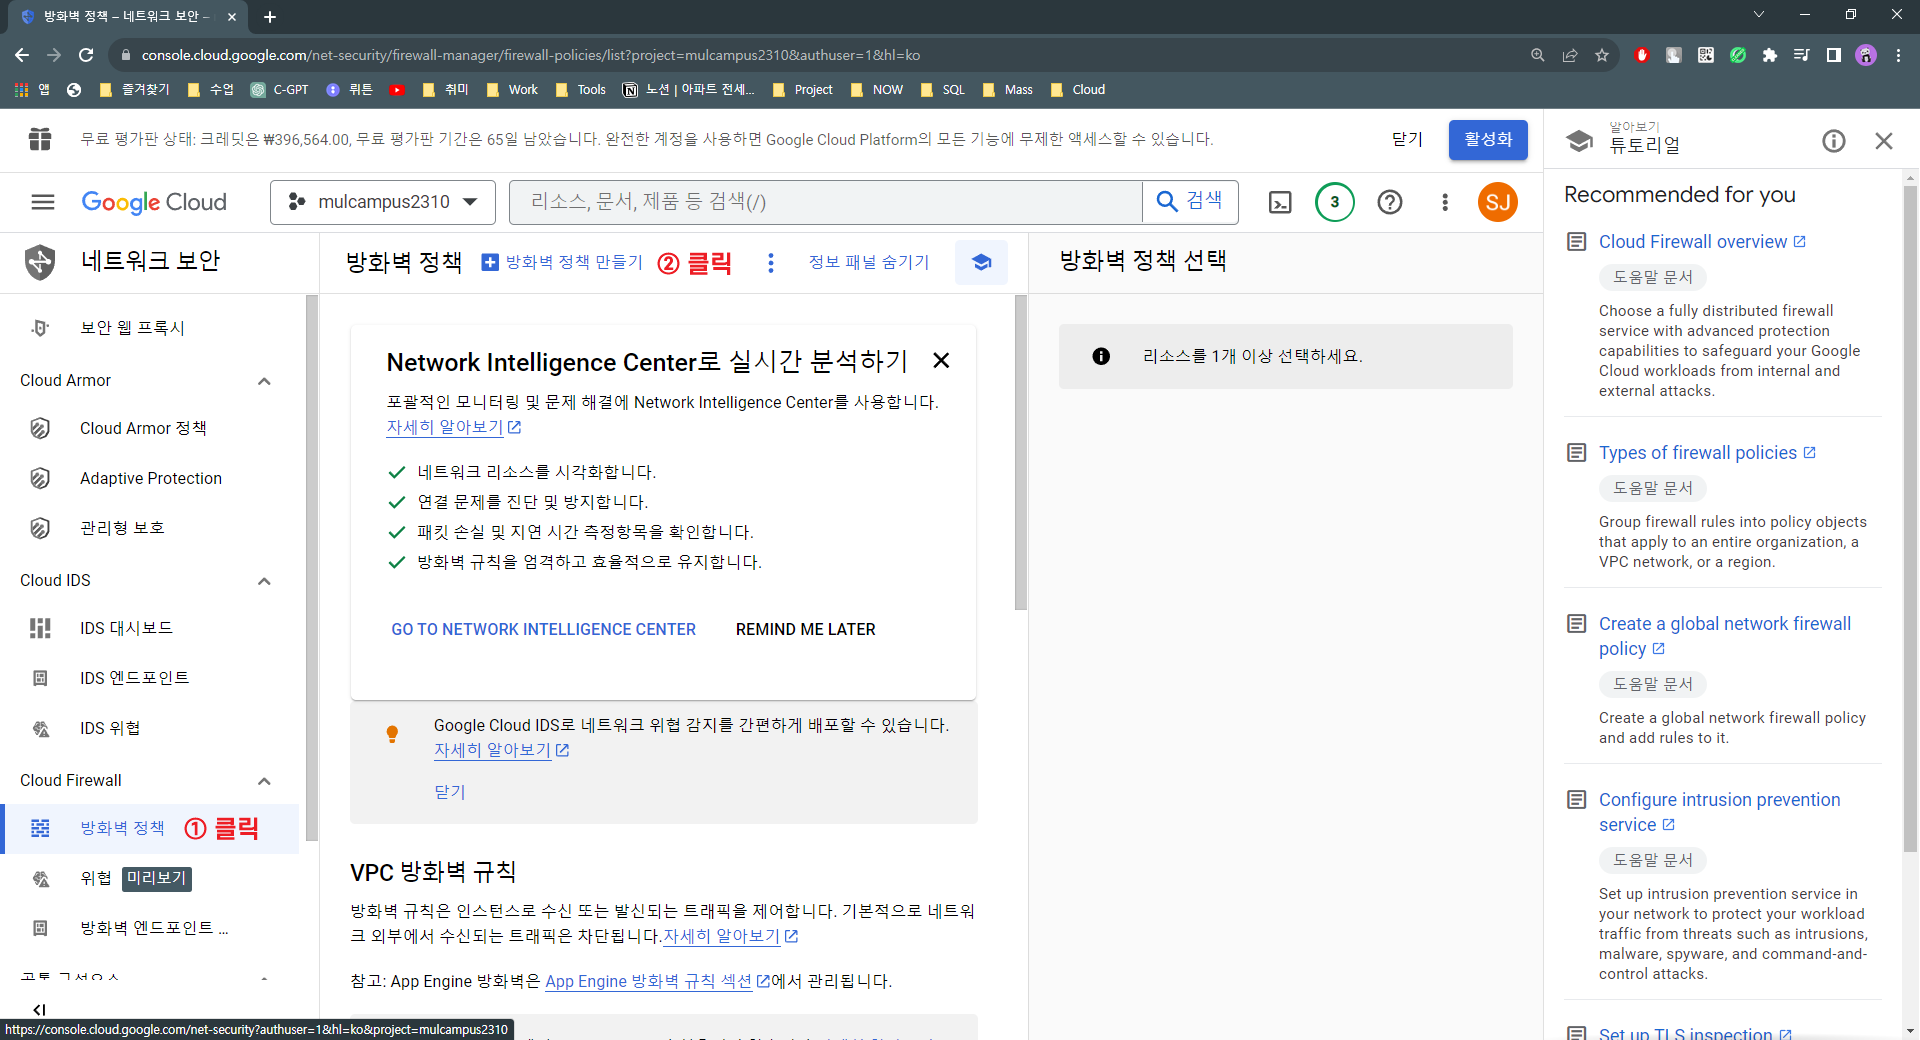Toggle the tutorial learn panel icon
This screenshot has width=1920, height=1040.
pos(981,262)
